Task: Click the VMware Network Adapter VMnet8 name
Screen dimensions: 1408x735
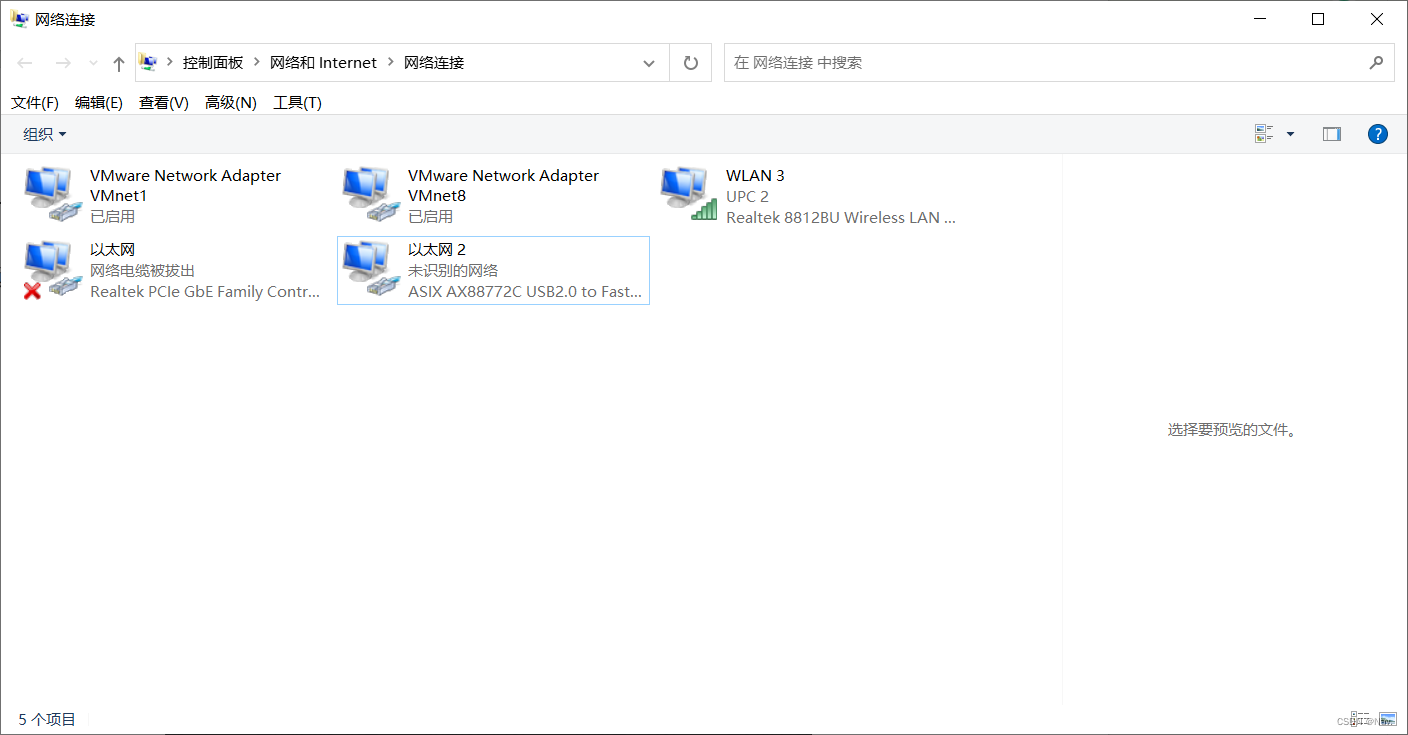Action: tap(503, 185)
